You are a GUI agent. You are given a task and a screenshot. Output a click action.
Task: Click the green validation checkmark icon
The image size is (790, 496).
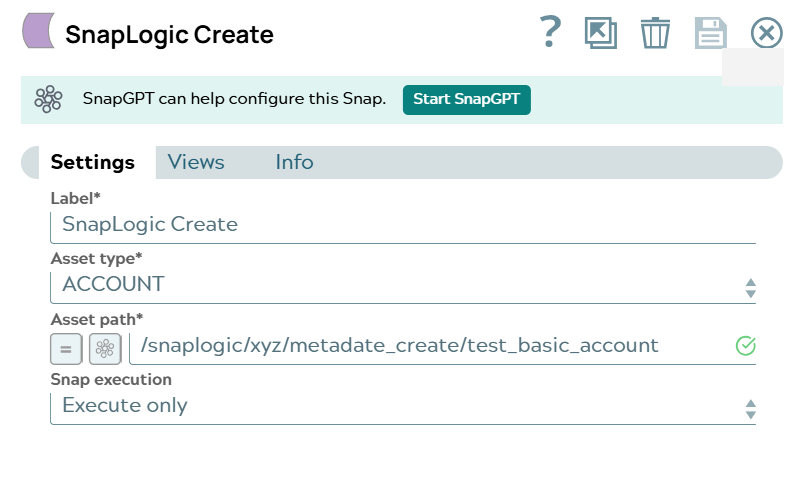(746, 346)
